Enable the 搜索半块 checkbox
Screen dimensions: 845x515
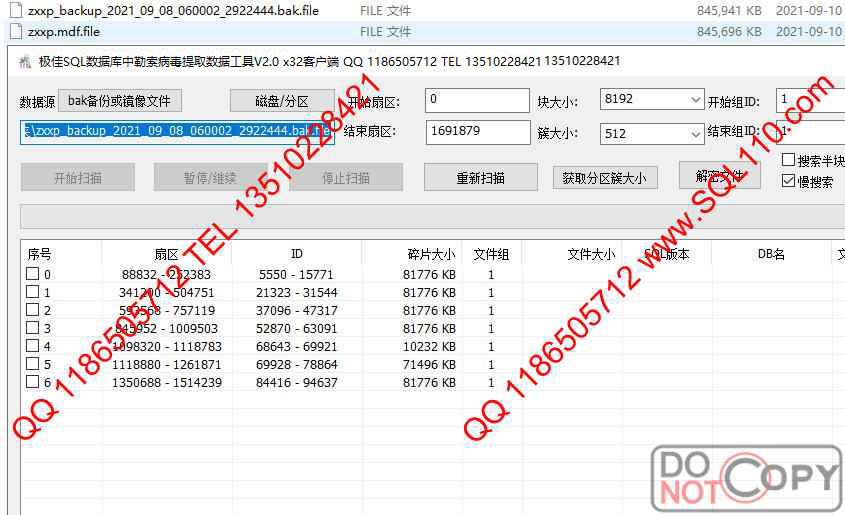point(789,160)
